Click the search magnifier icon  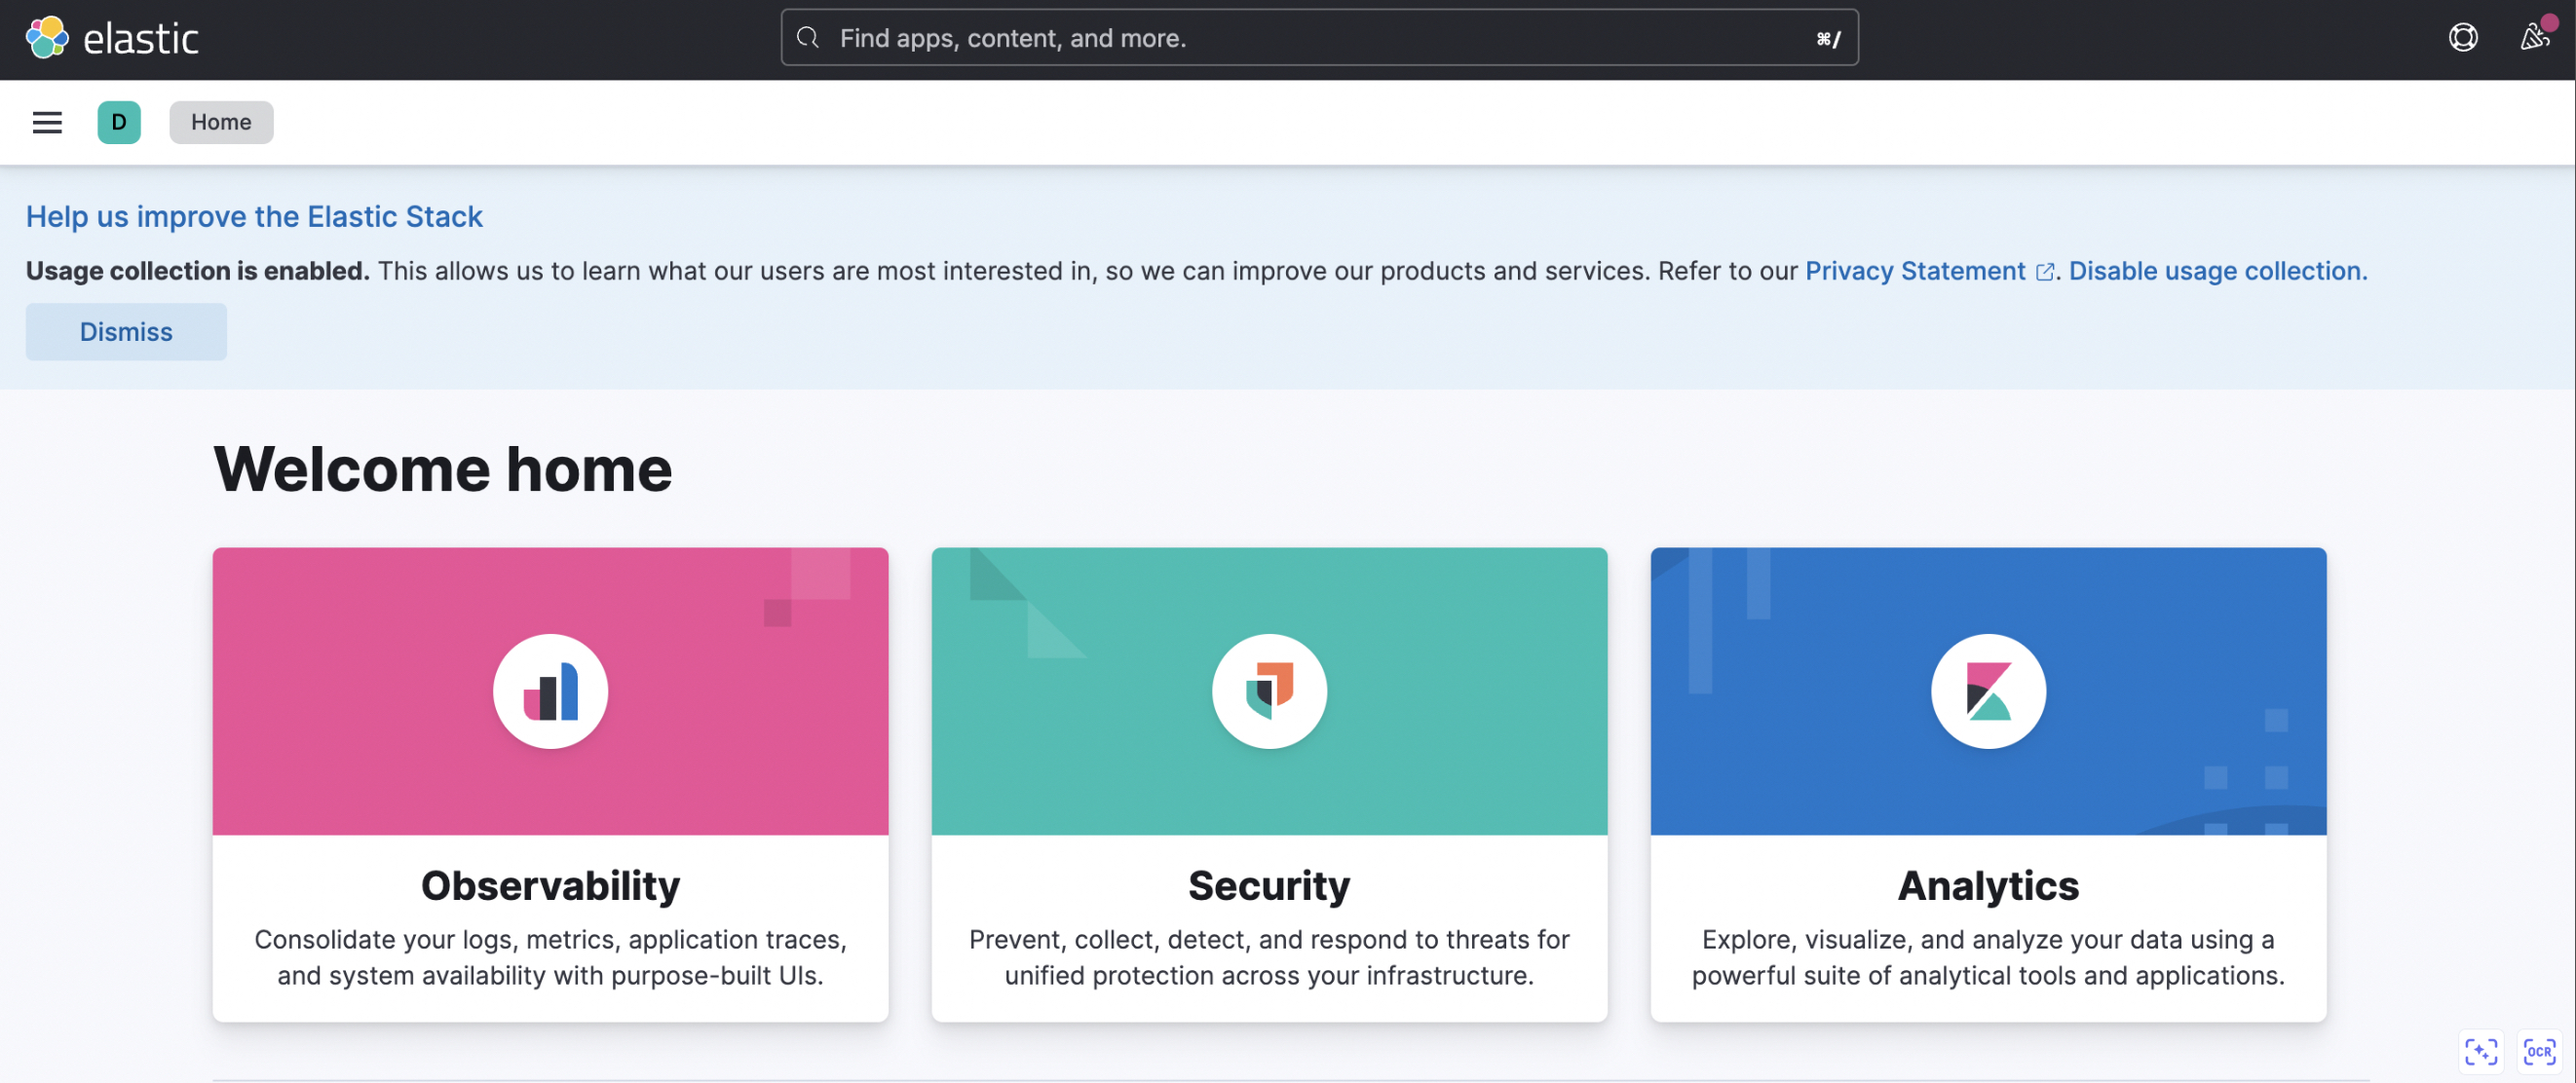[808, 38]
